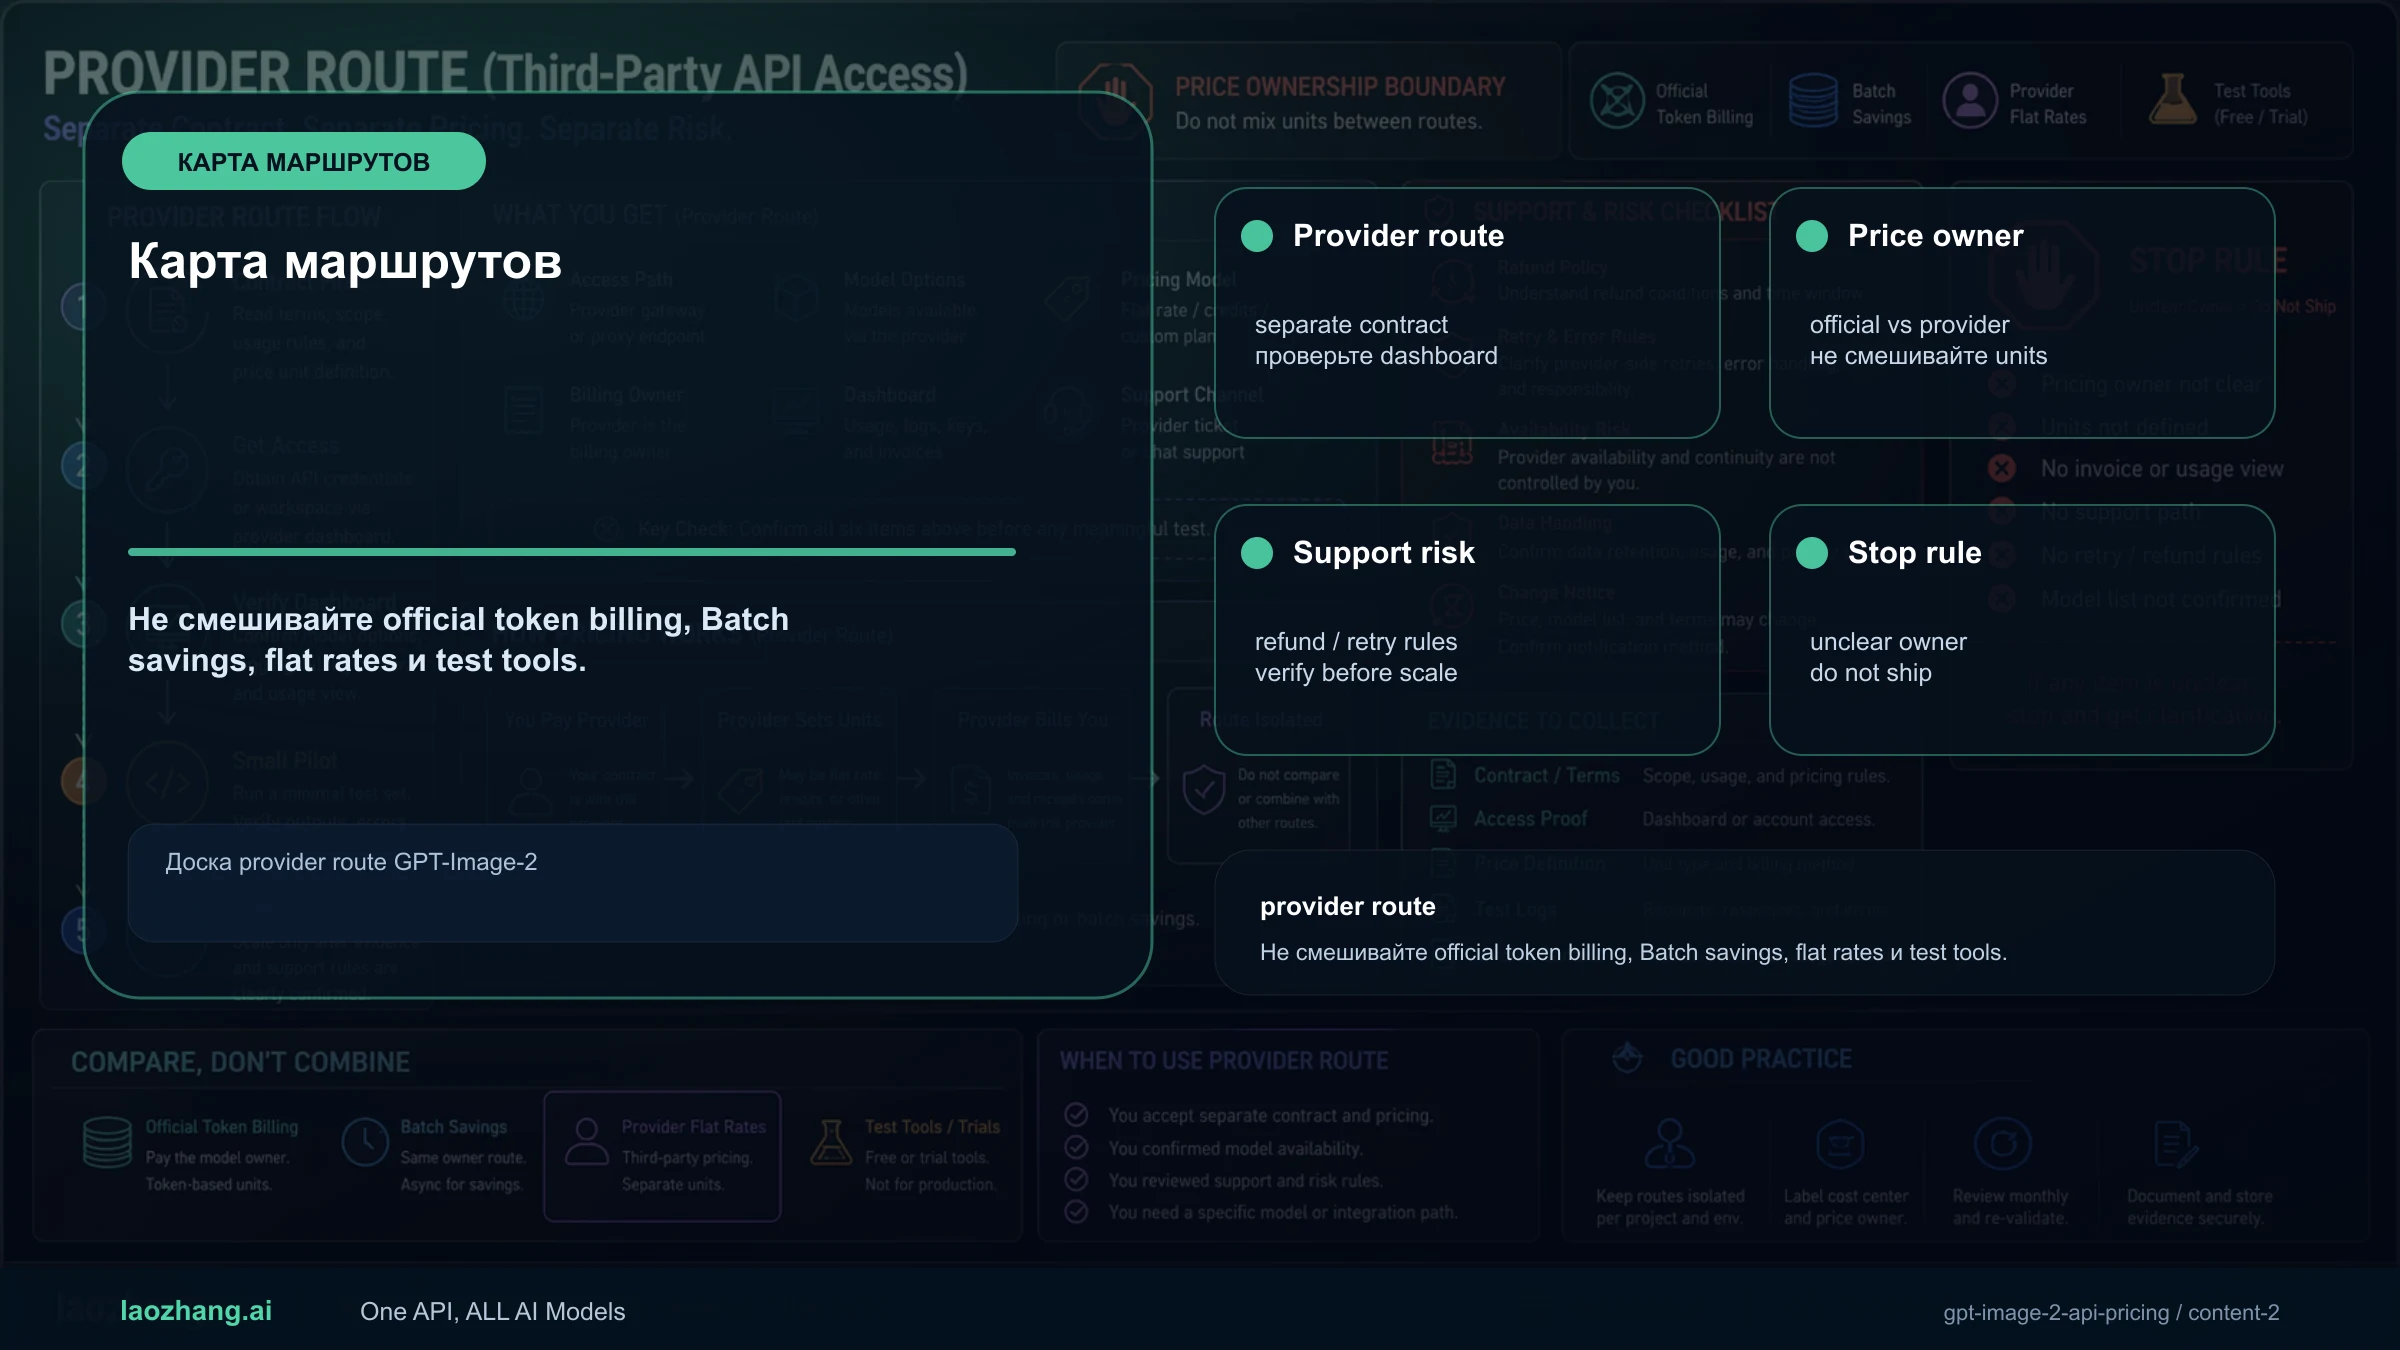Click the text unclear owner
This screenshot has height=1350, width=2400.
tap(1888, 642)
